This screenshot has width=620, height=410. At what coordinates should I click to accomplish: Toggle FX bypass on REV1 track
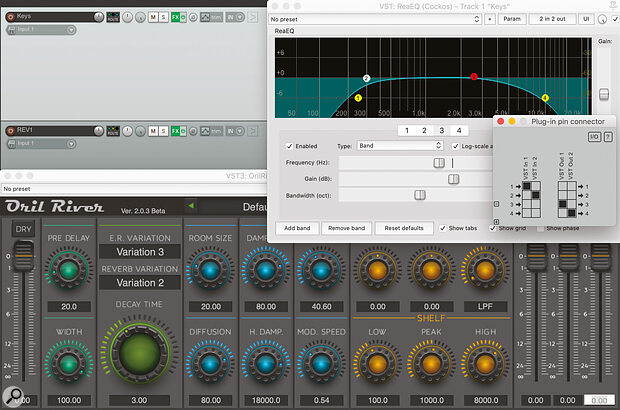[x=183, y=131]
